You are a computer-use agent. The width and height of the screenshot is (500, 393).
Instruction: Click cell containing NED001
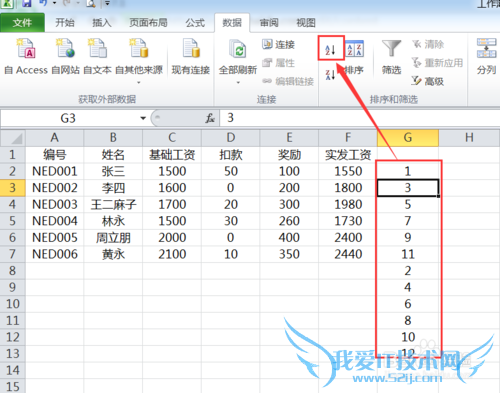55,171
